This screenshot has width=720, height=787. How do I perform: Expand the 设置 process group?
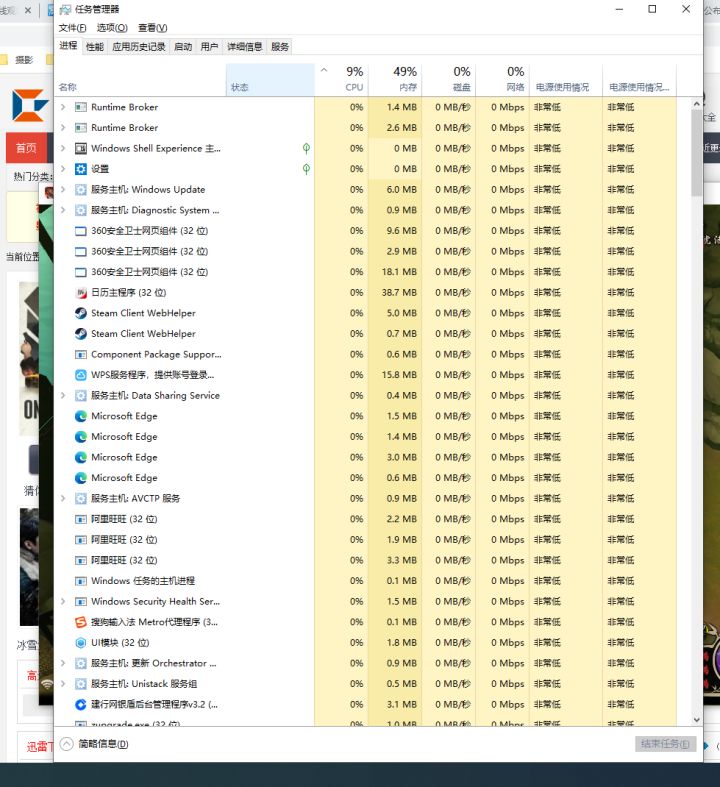pyautogui.click(x=63, y=169)
